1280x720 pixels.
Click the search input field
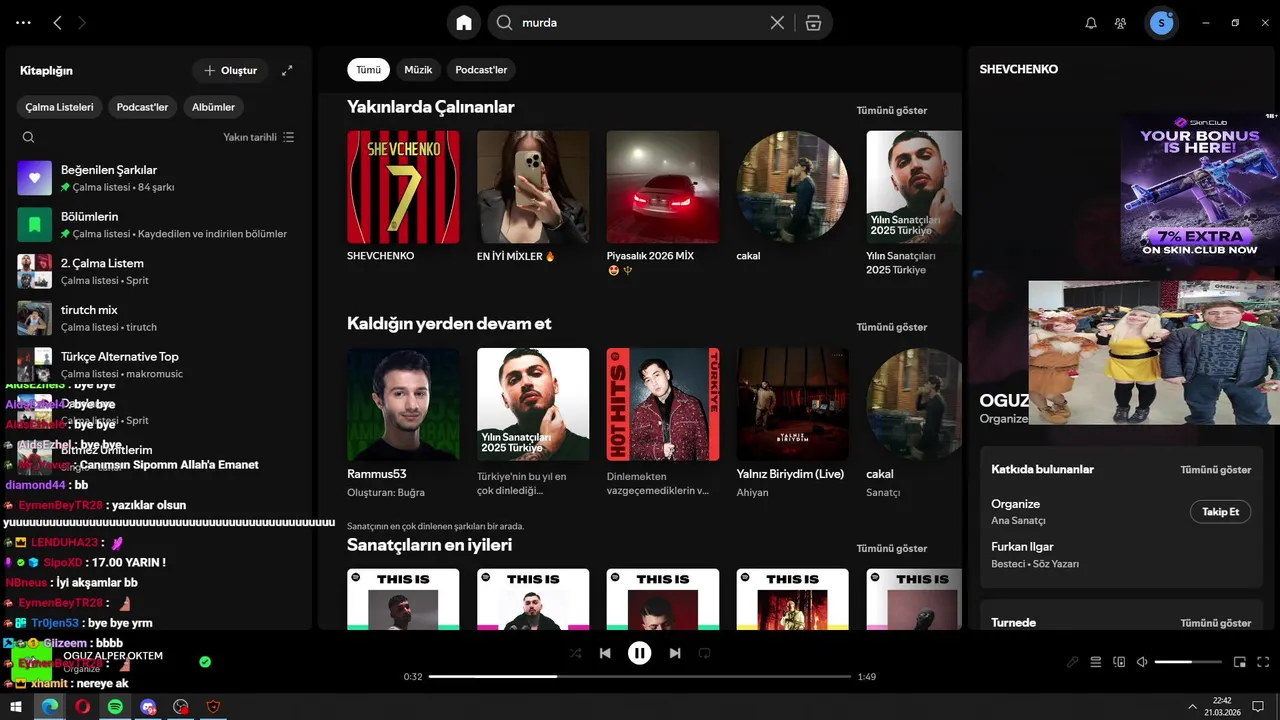pos(640,22)
